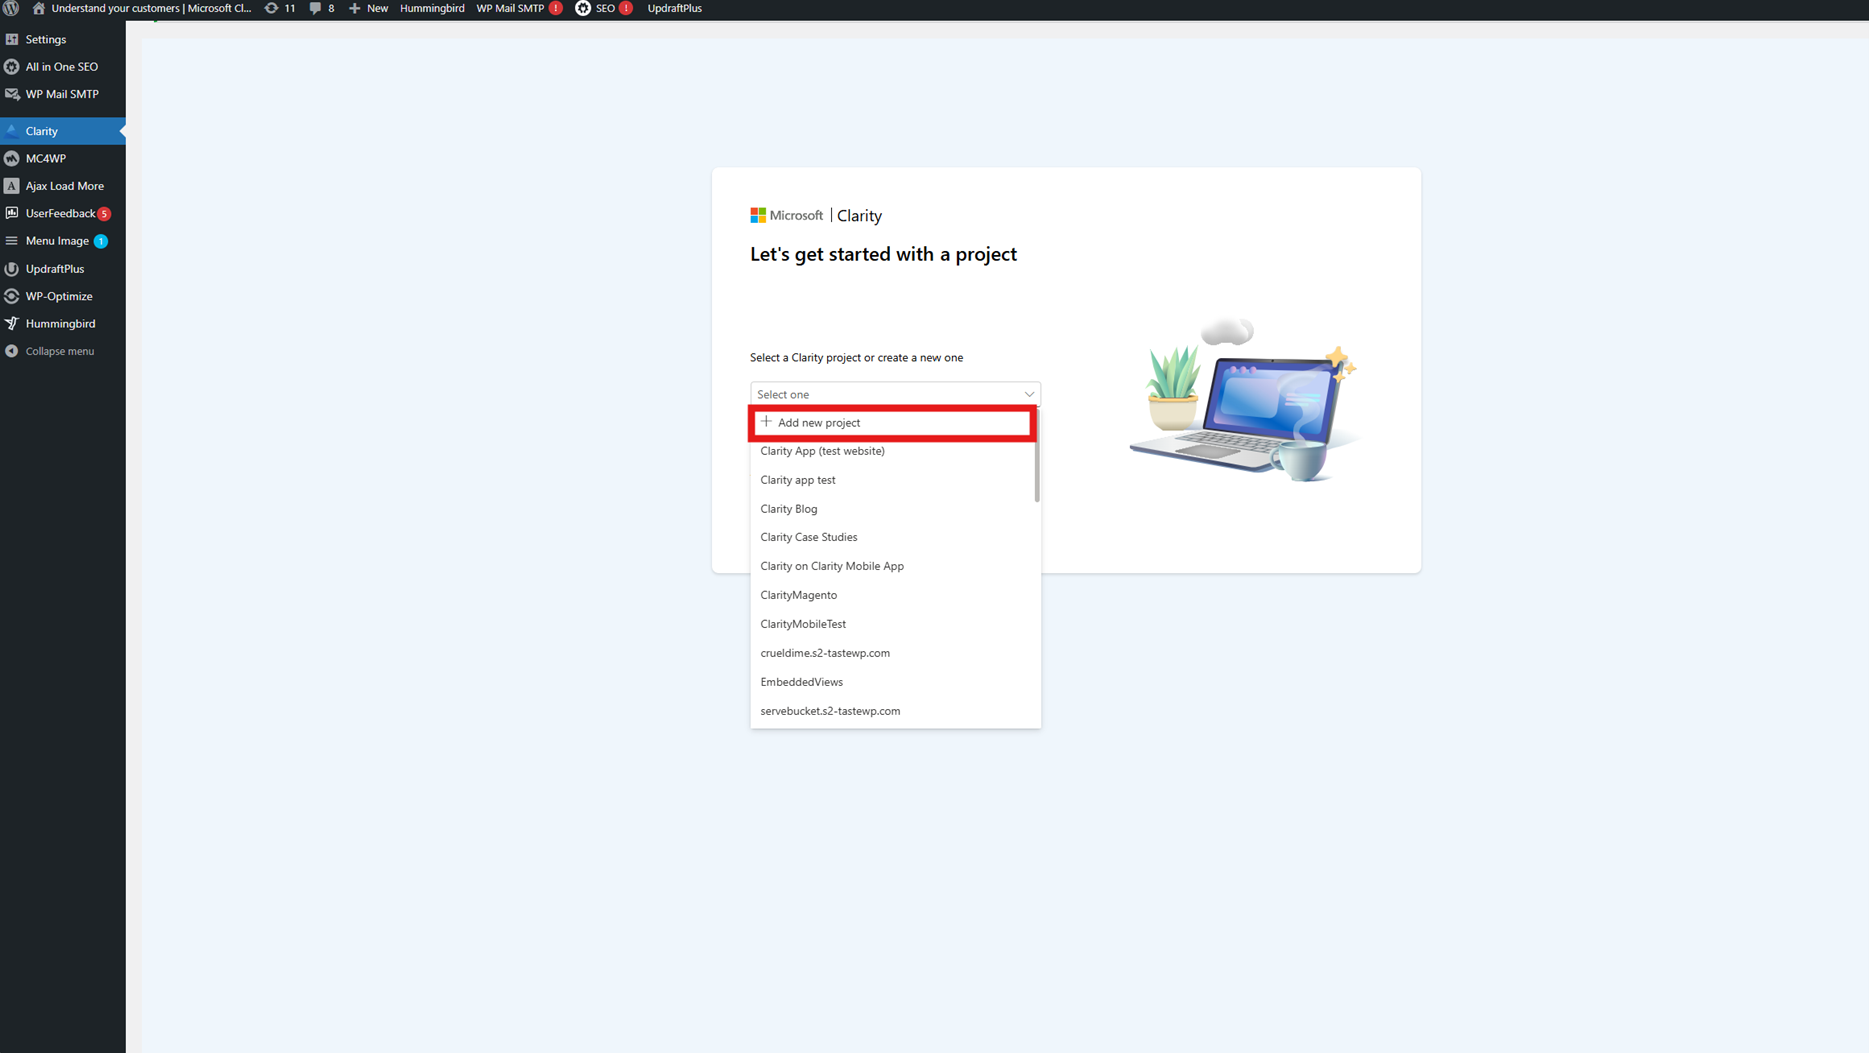Select the ClarityMagento project option
This screenshot has height=1053, width=1869.
click(x=798, y=594)
